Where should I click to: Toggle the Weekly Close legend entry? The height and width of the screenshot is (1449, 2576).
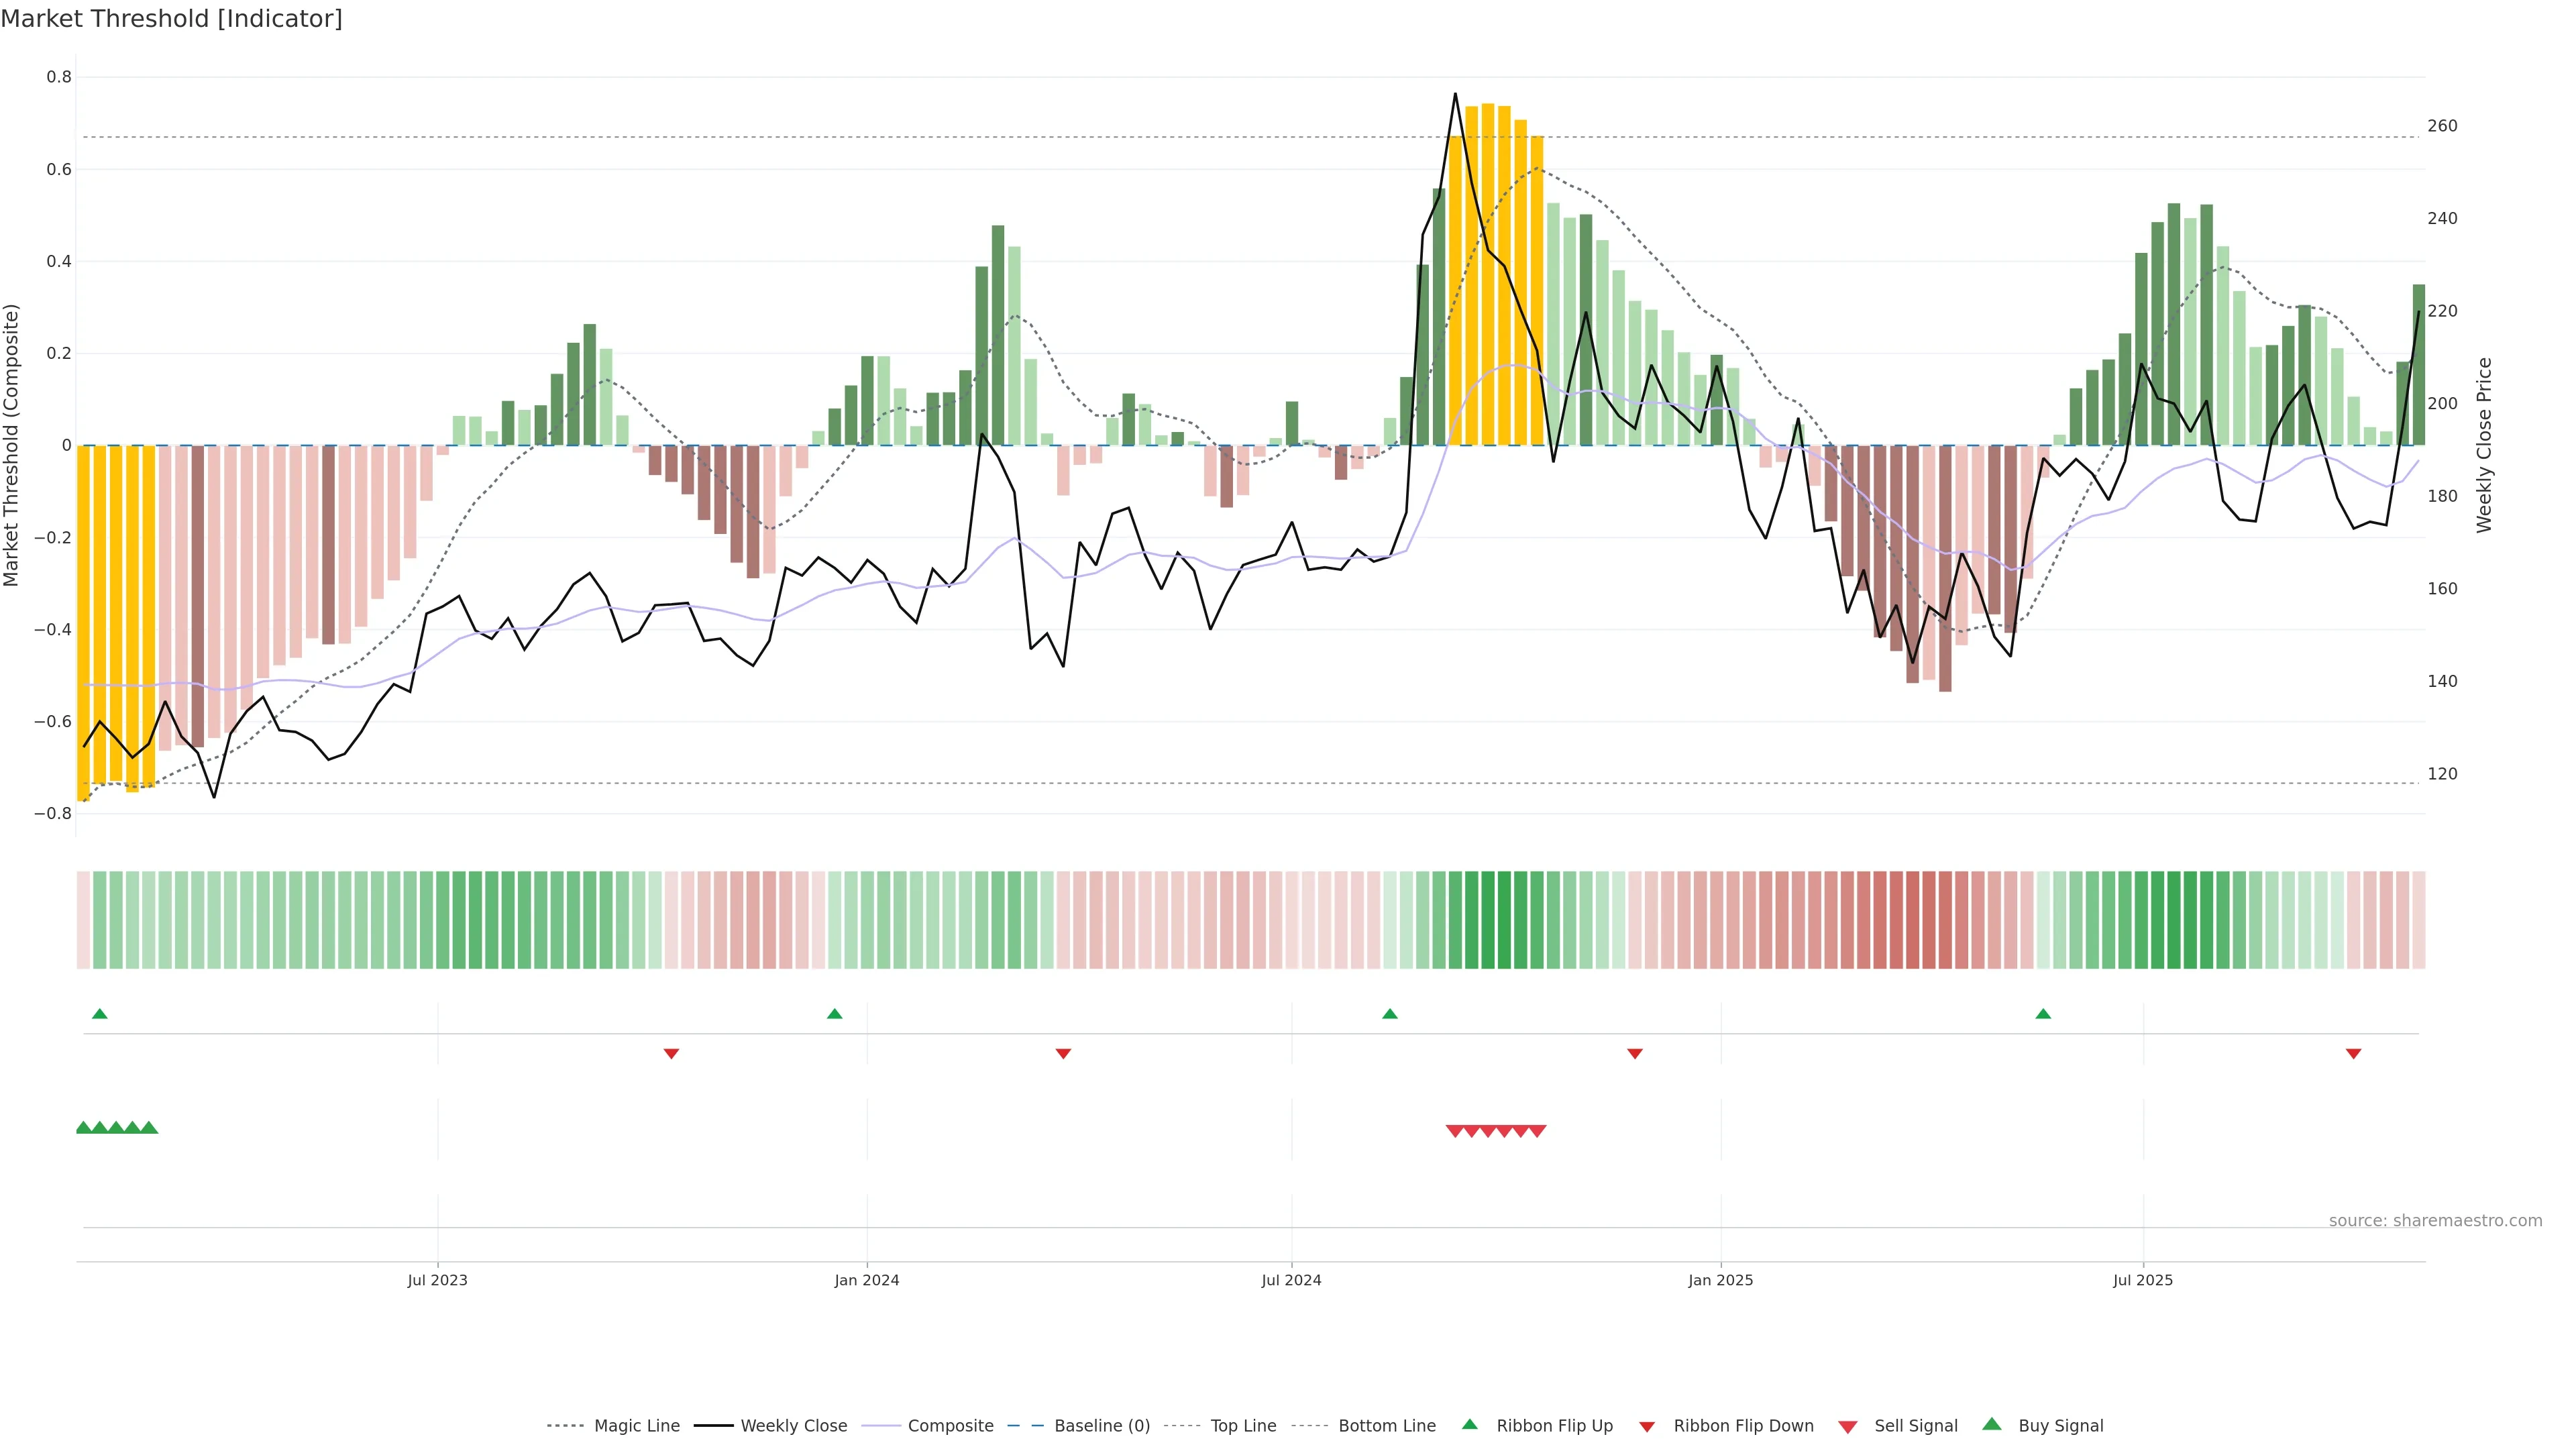click(793, 1426)
